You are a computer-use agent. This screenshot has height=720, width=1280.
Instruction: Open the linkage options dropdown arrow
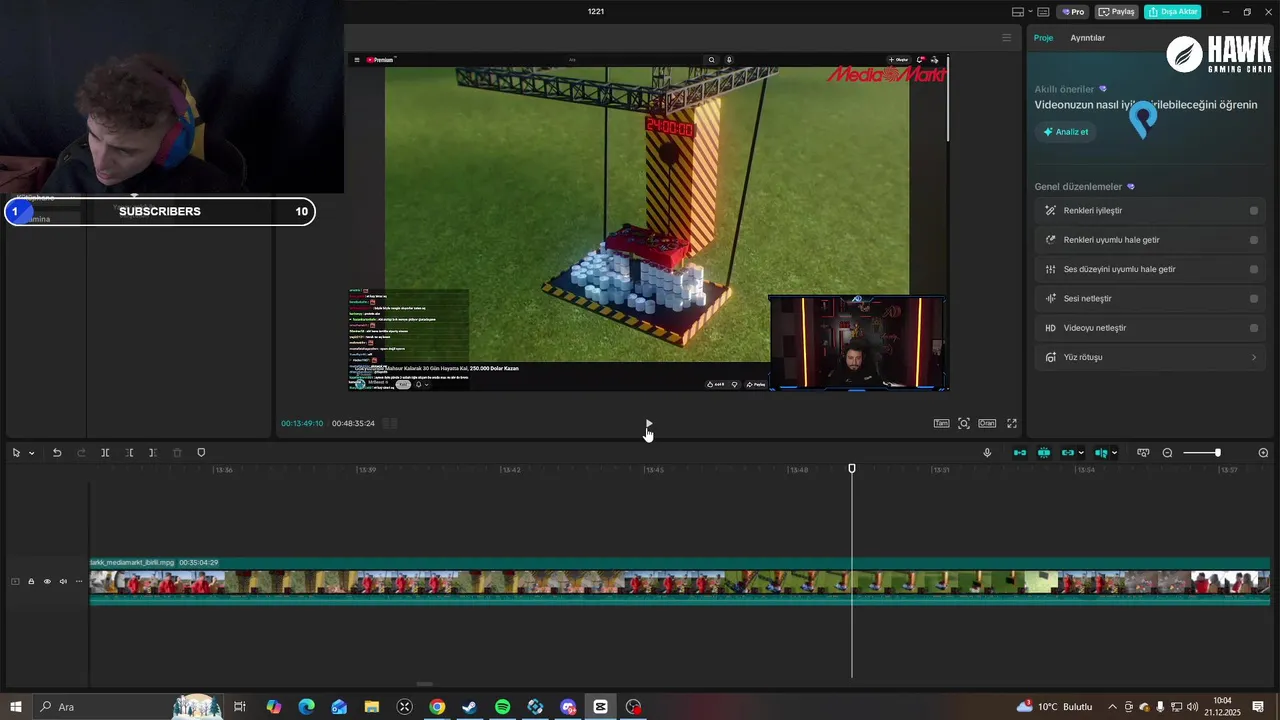pos(1081,453)
